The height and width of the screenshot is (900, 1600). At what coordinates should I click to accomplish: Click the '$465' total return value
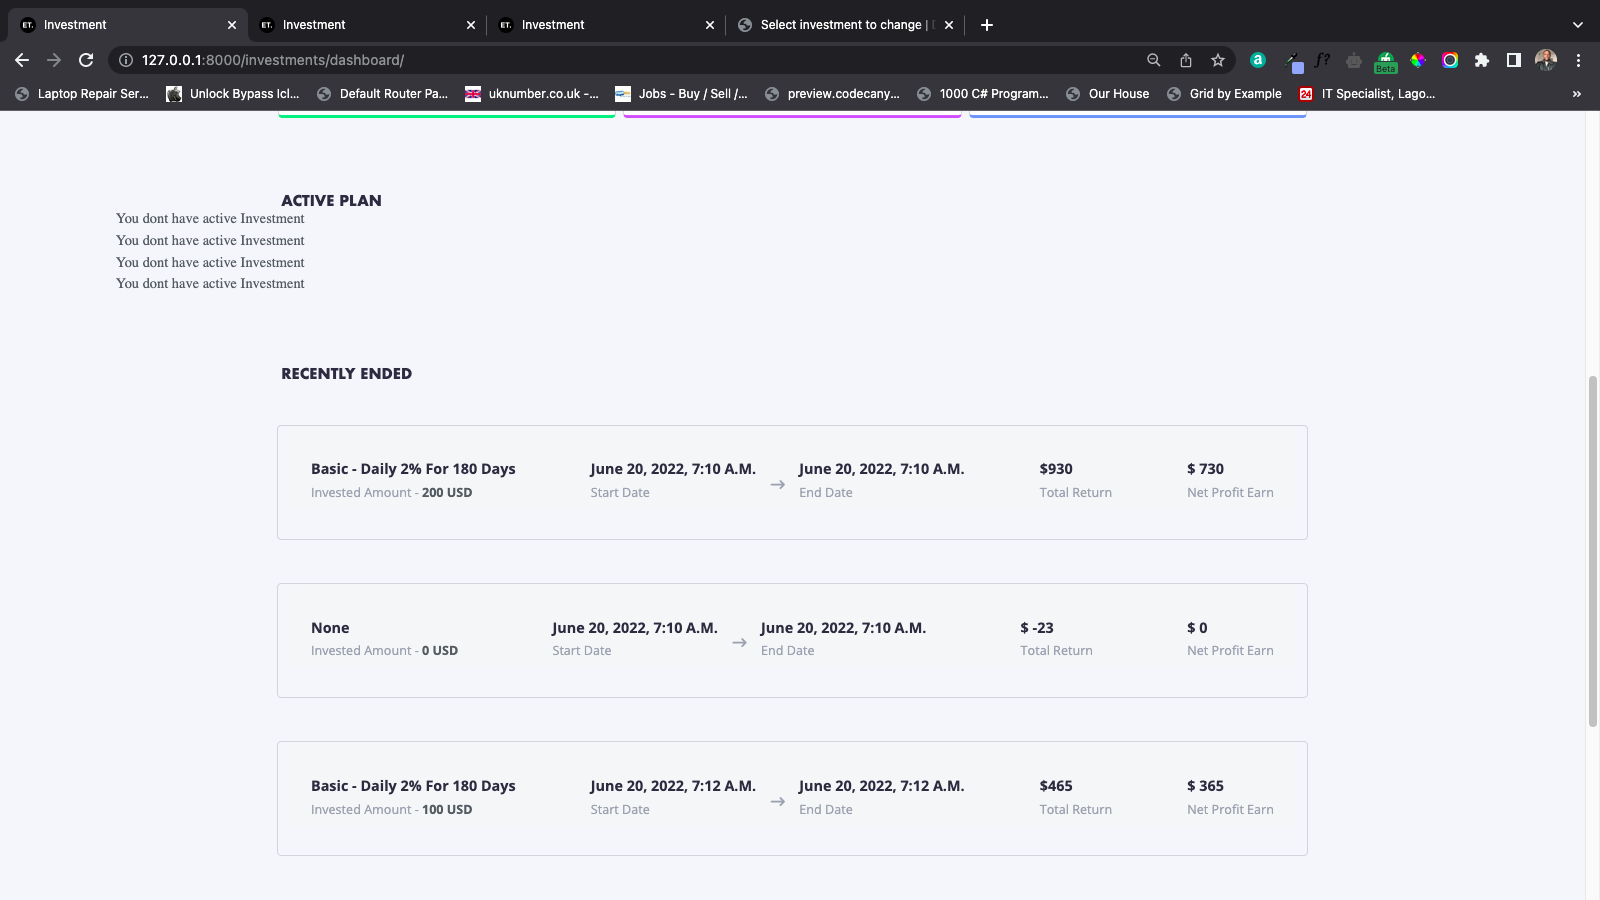pyautogui.click(x=1056, y=786)
